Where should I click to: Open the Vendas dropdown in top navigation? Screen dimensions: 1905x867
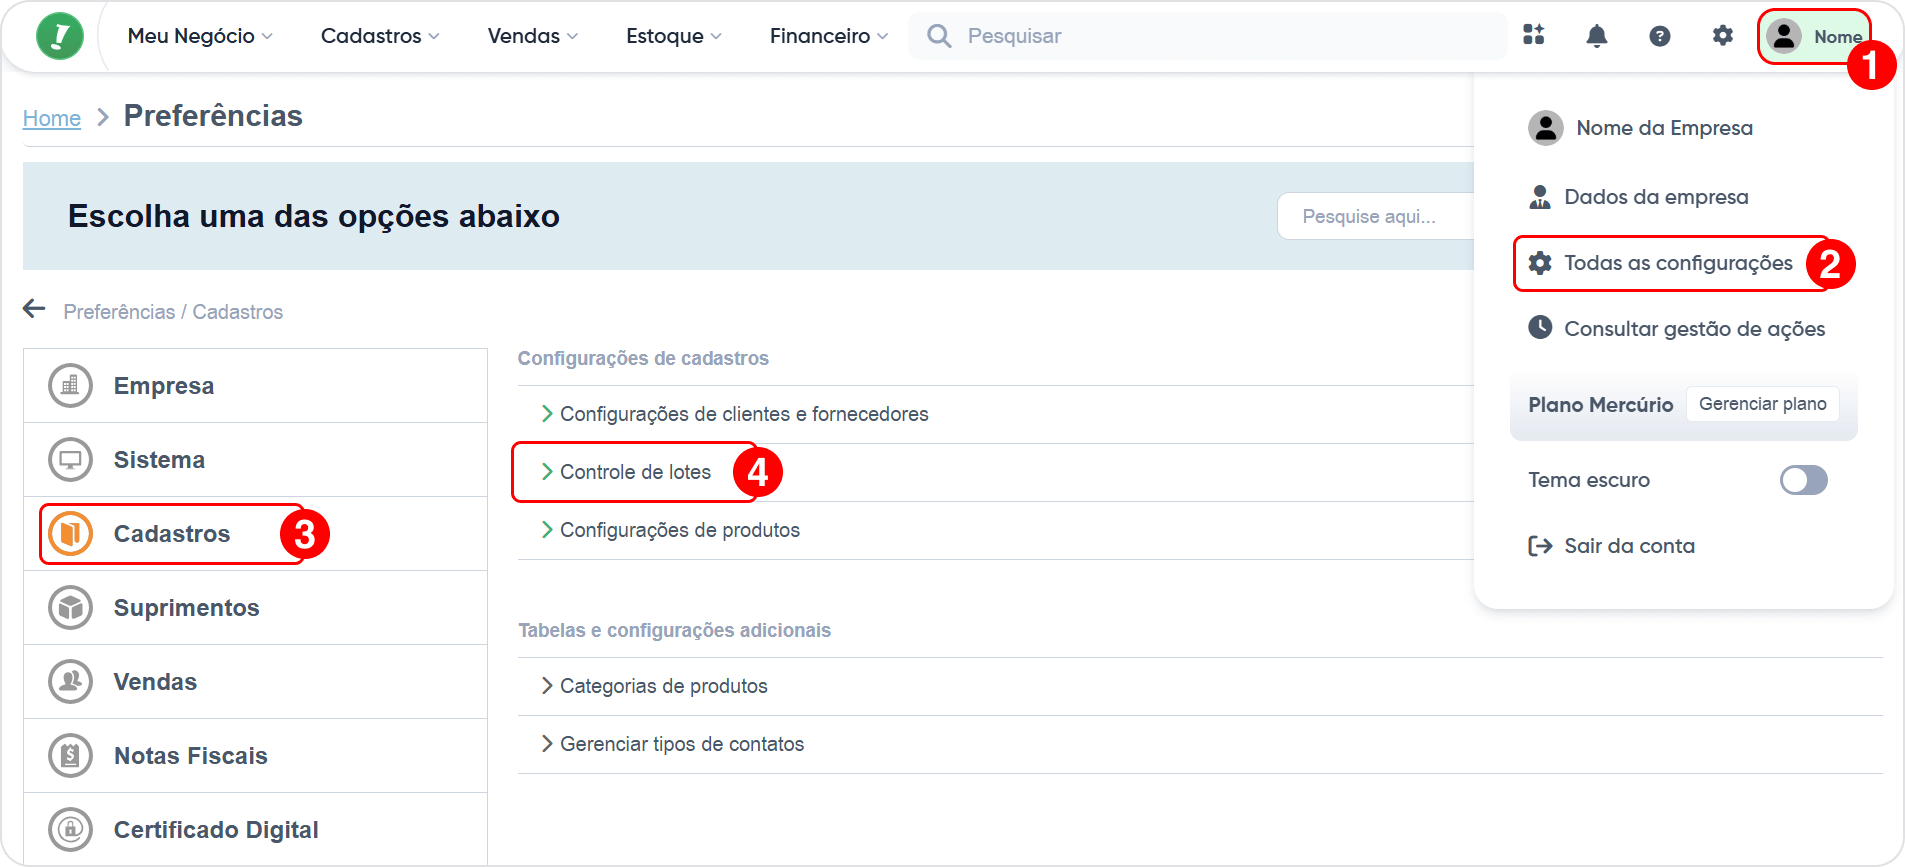point(533,36)
